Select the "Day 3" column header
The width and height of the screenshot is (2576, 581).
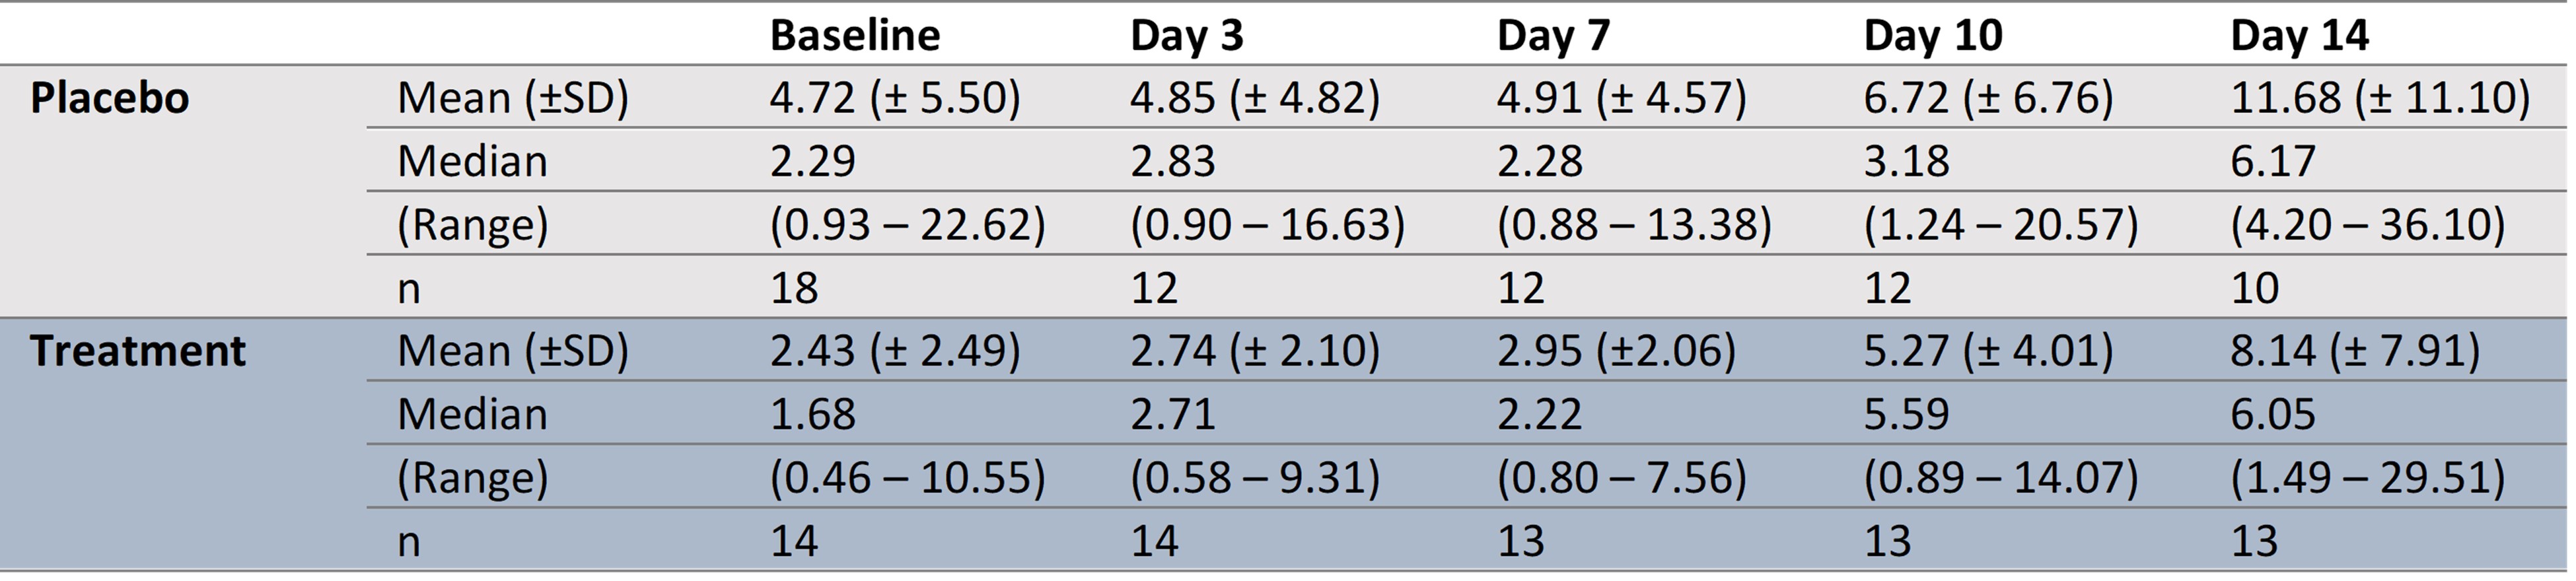pyautogui.click(x=1187, y=36)
